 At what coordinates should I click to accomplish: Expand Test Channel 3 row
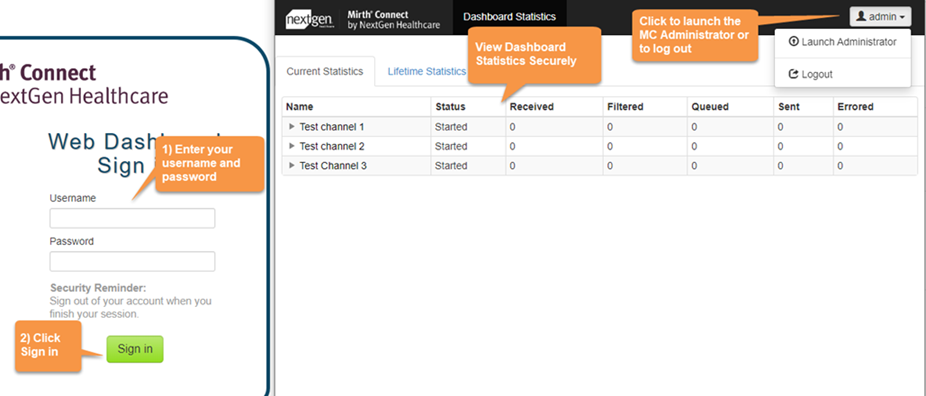292,166
